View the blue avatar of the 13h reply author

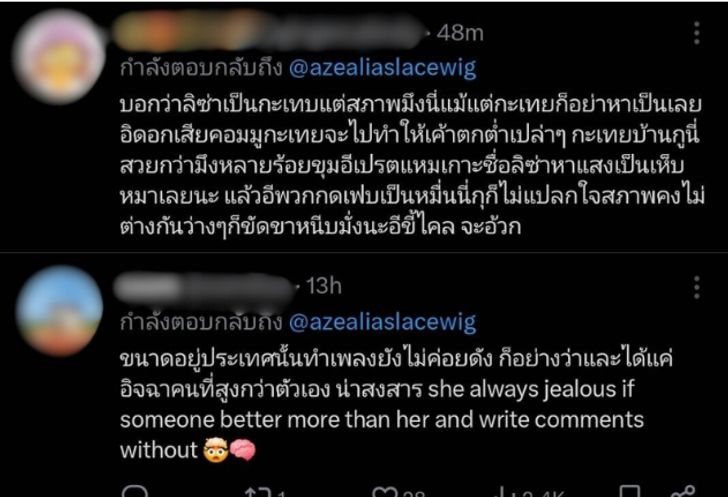point(59,310)
